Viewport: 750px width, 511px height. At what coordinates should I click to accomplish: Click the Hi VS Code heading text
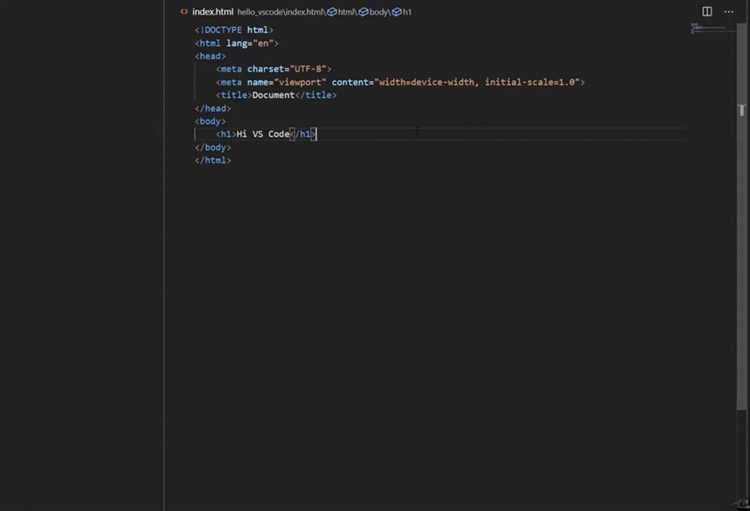click(x=263, y=134)
